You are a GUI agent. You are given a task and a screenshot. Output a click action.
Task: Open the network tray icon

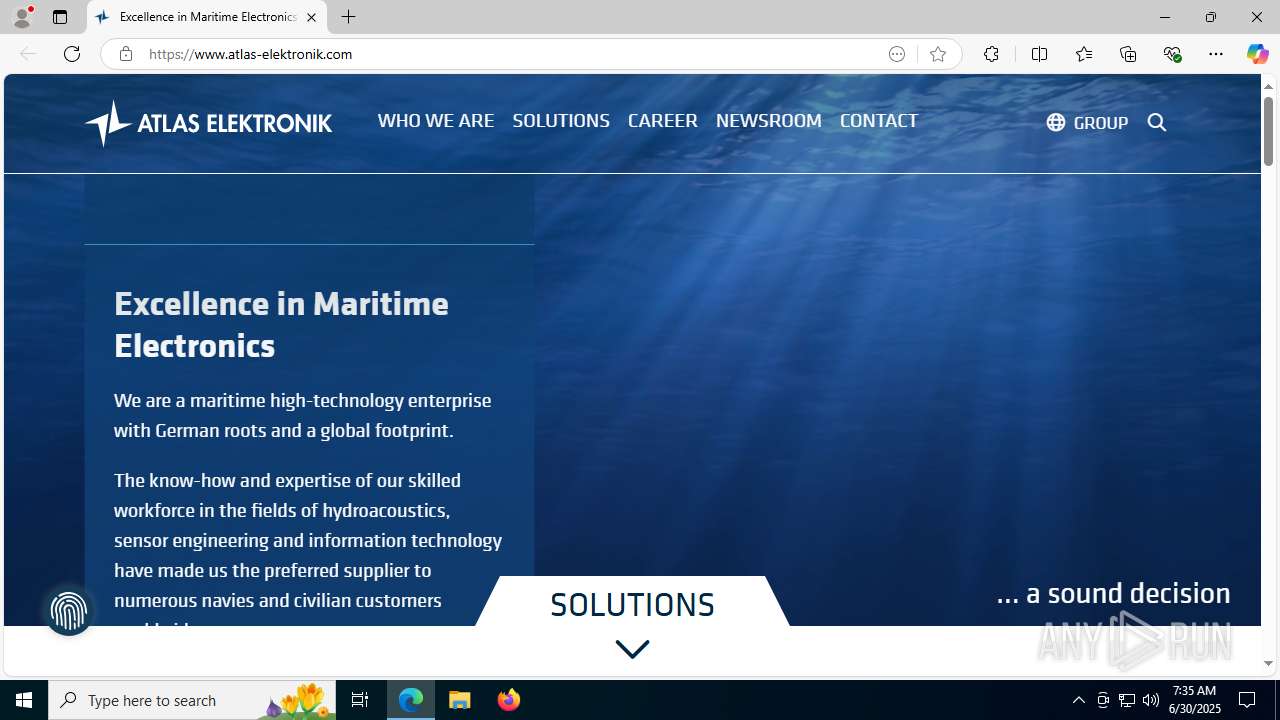[x=1127, y=700]
